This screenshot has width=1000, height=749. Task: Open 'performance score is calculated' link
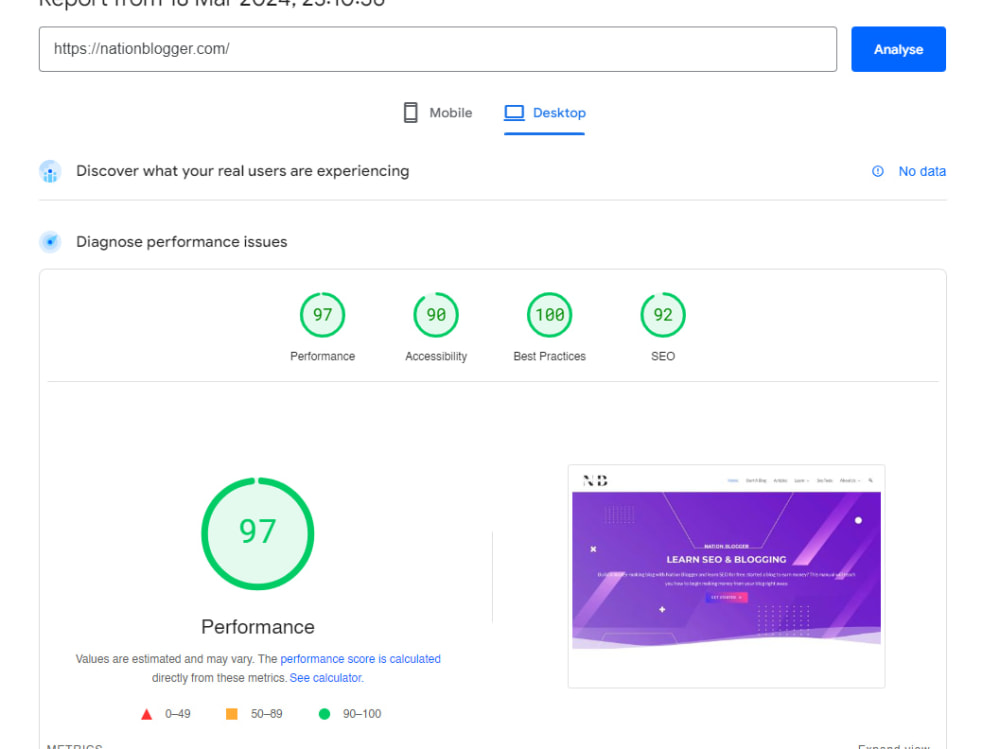pos(360,658)
